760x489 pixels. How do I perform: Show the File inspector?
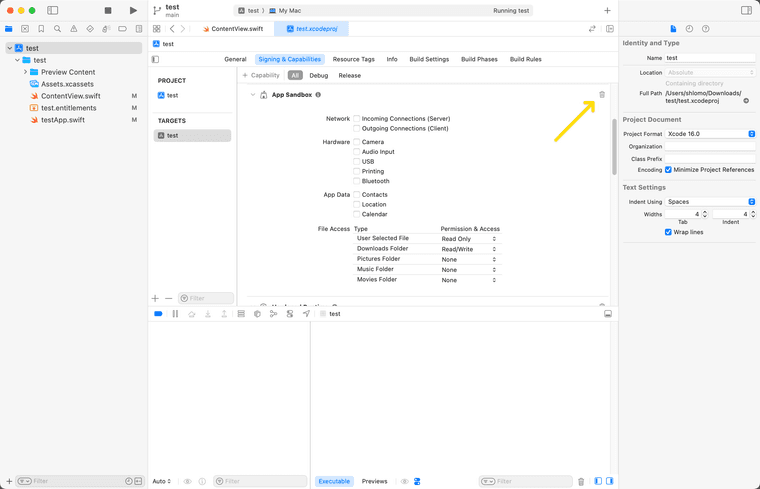tap(673, 29)
